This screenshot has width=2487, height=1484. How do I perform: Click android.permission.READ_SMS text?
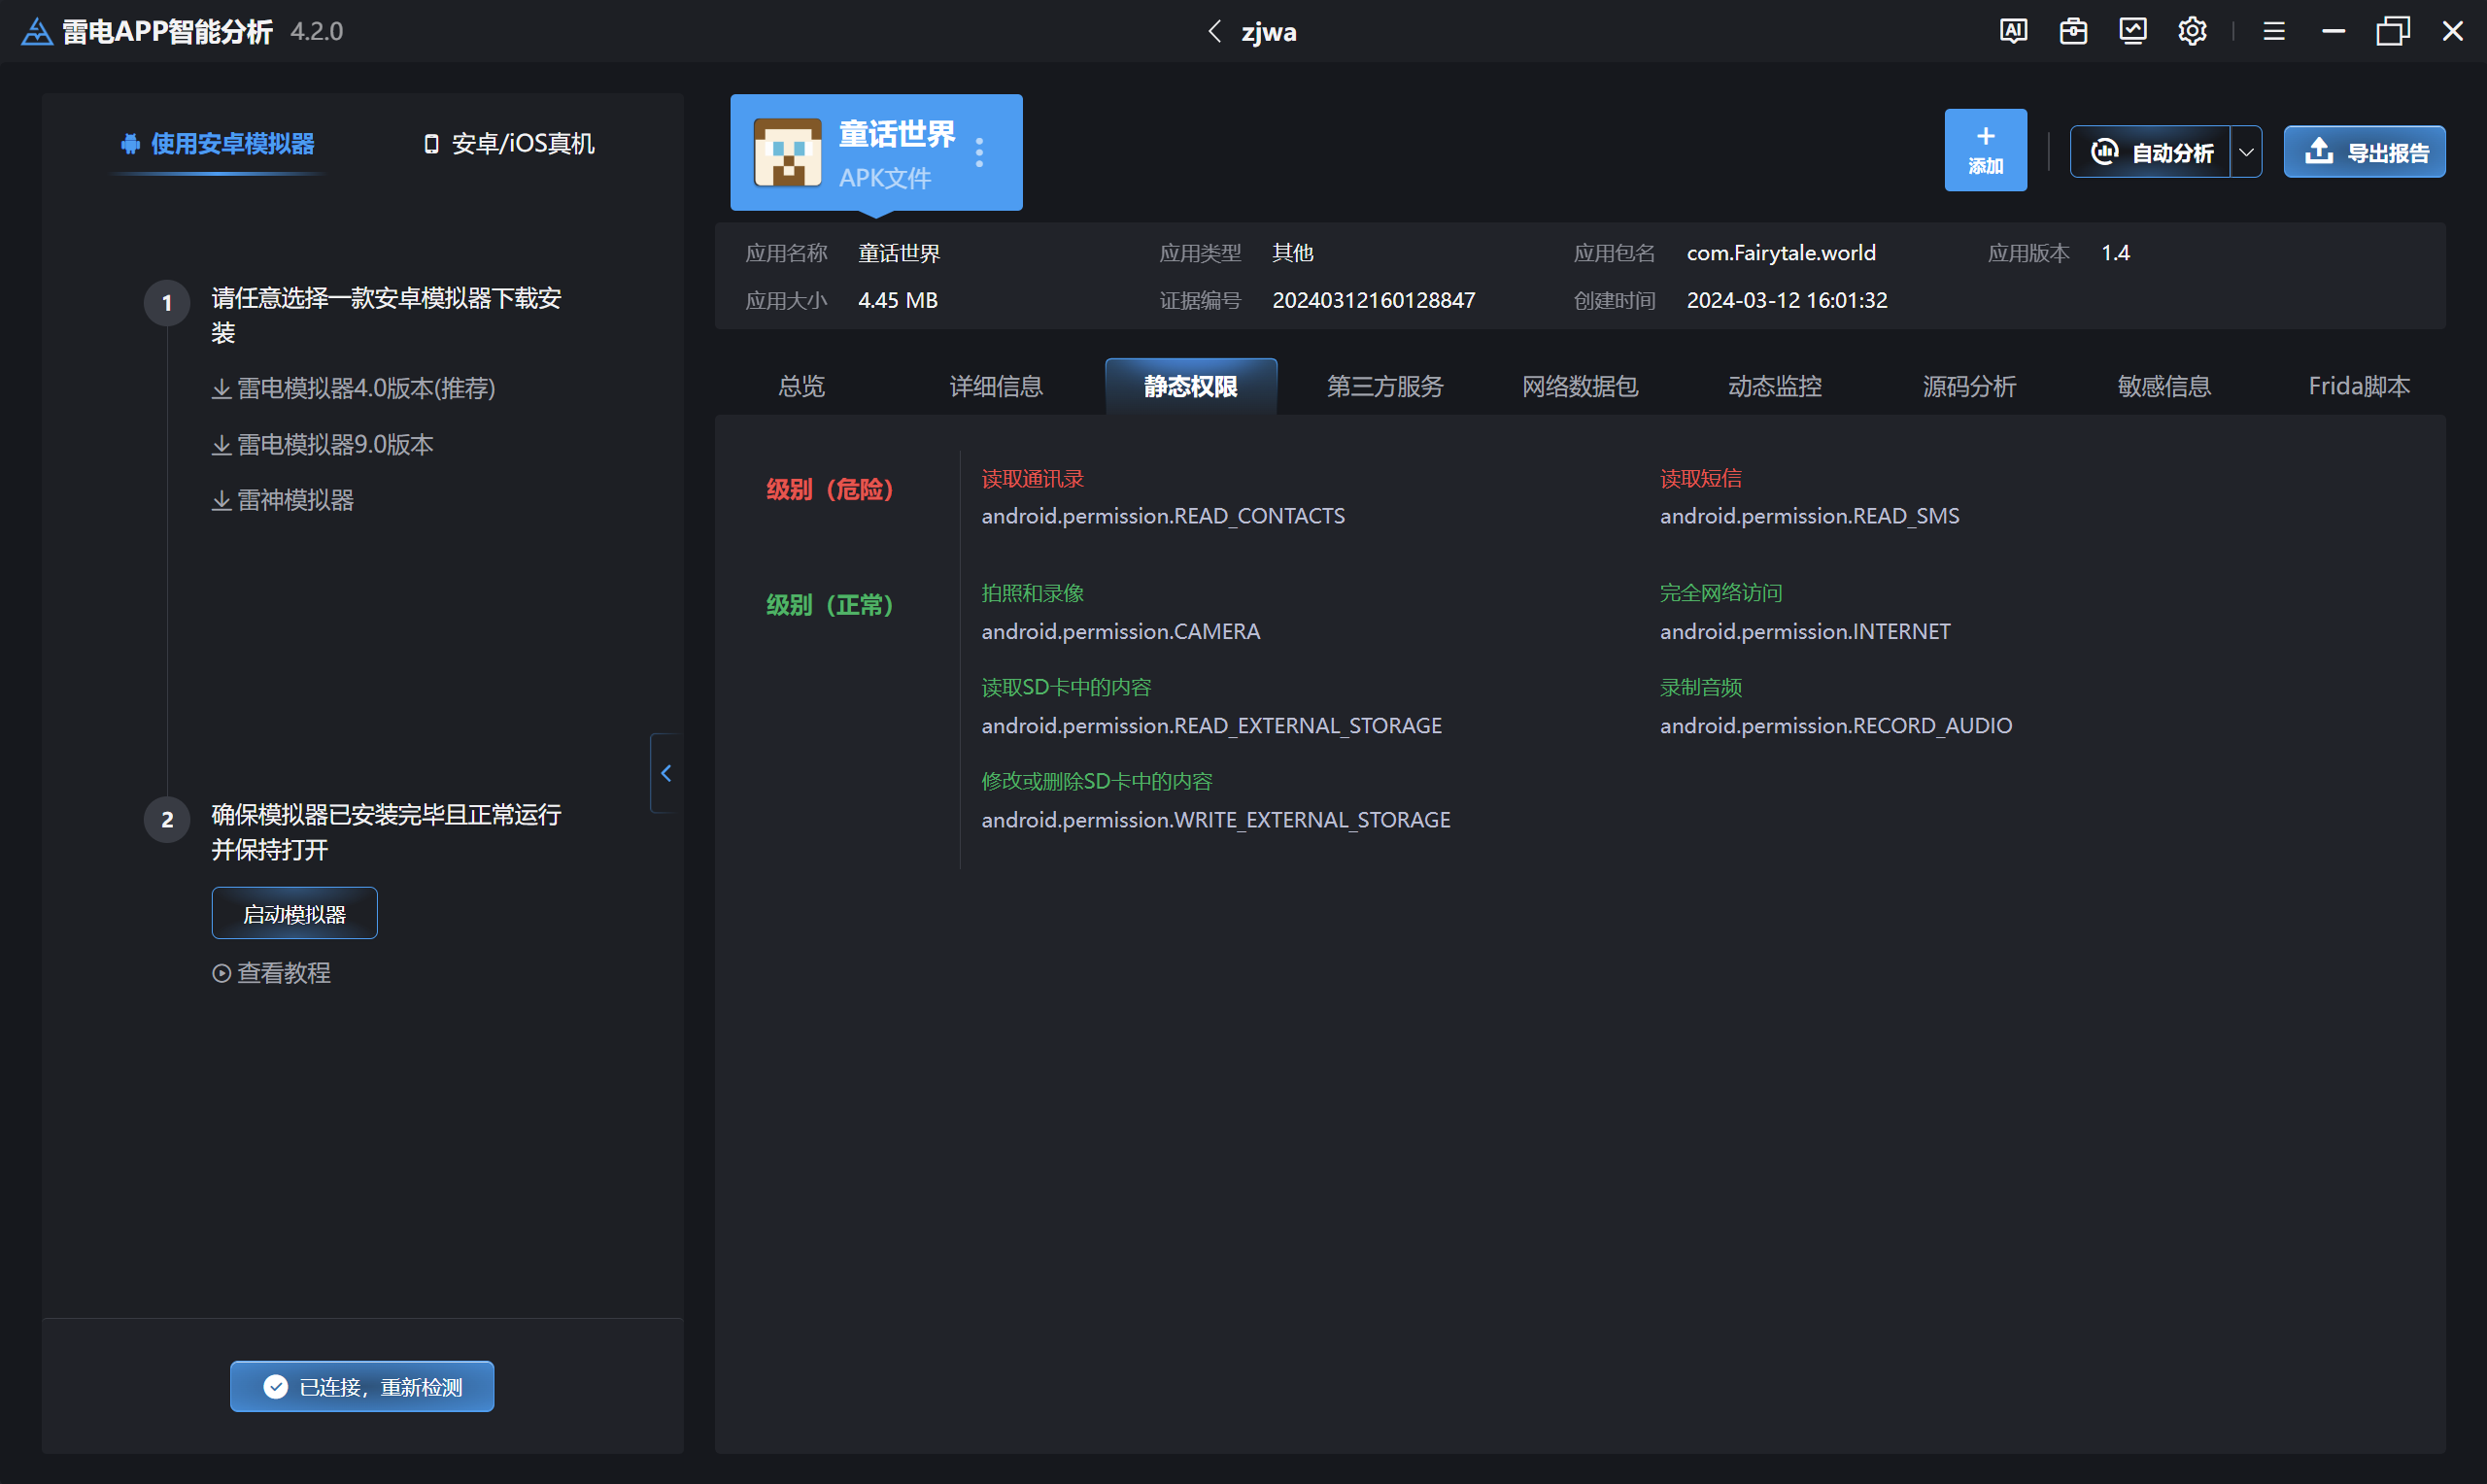tap(1809, 516)
